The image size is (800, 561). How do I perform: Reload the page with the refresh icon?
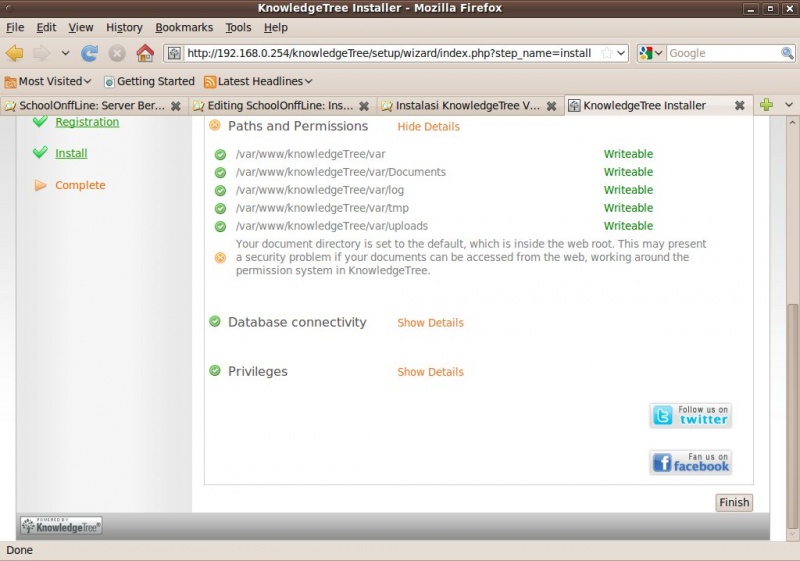90,53
